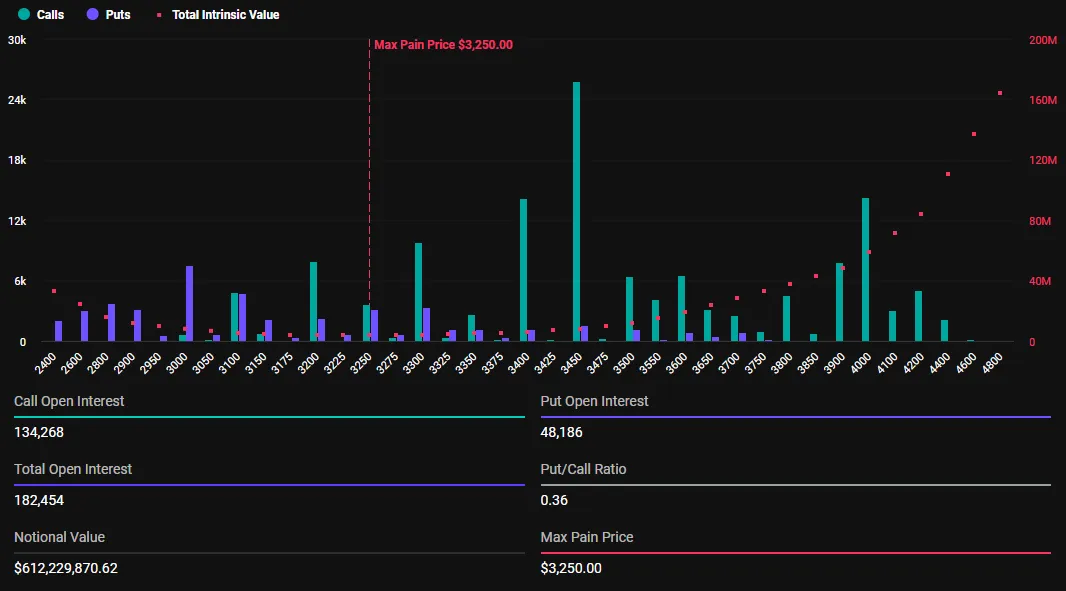
Task: Select the large Puts bar at 3000
Action: 189,300
